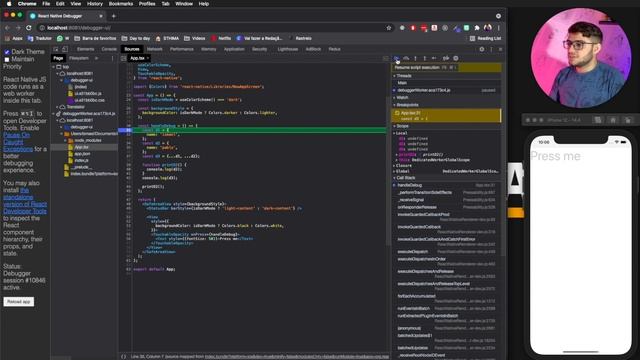Viewport: 640px width, 360px height.
Task: Disable the App.tsx:31 breakpoint checkbox
Action: (397, 113)
